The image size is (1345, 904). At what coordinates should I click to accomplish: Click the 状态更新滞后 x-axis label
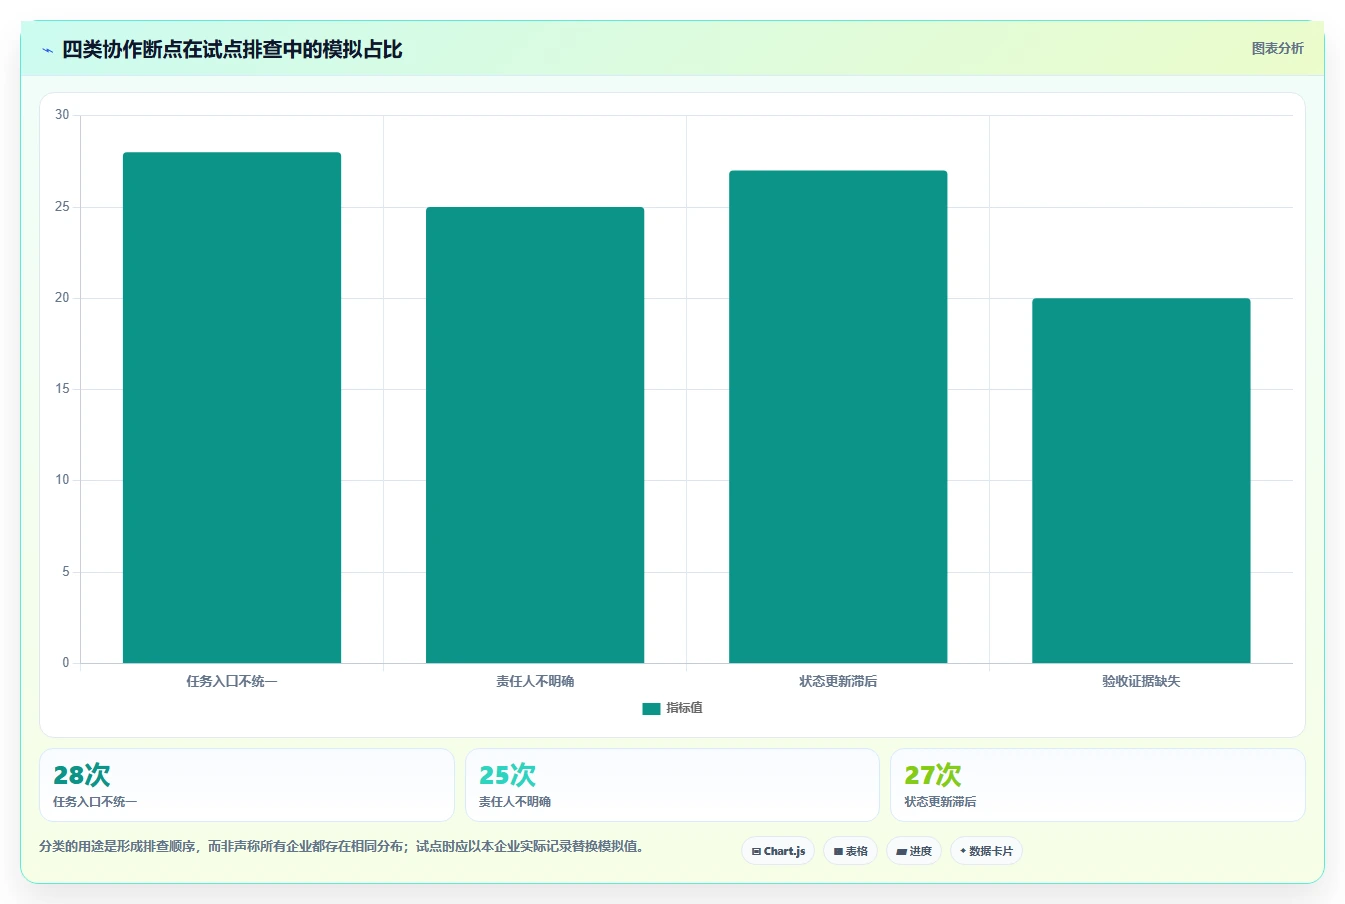tap(838, 681)
